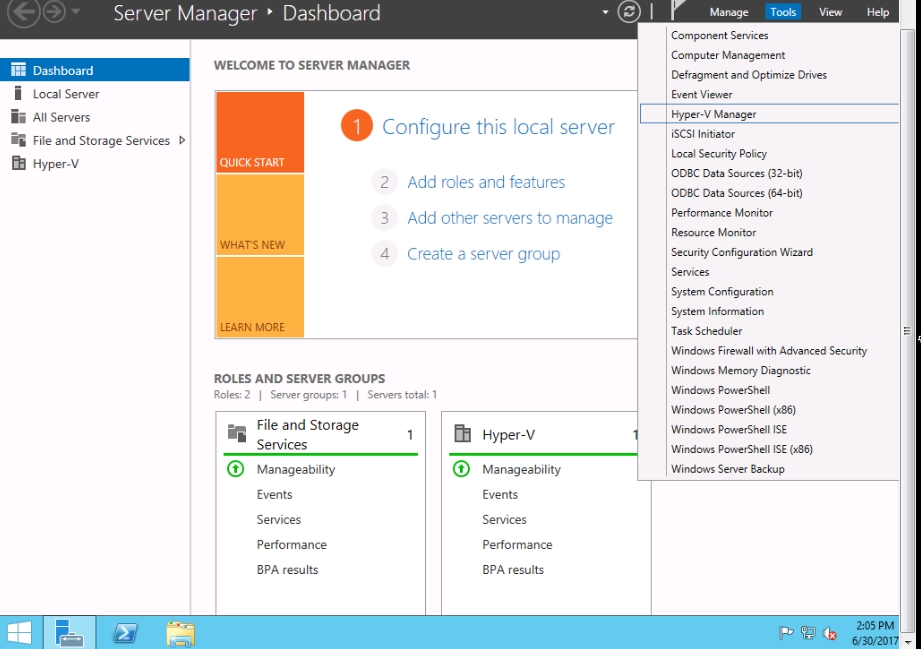
Task: Open the Windows Start button
Action: click(20, 633)
